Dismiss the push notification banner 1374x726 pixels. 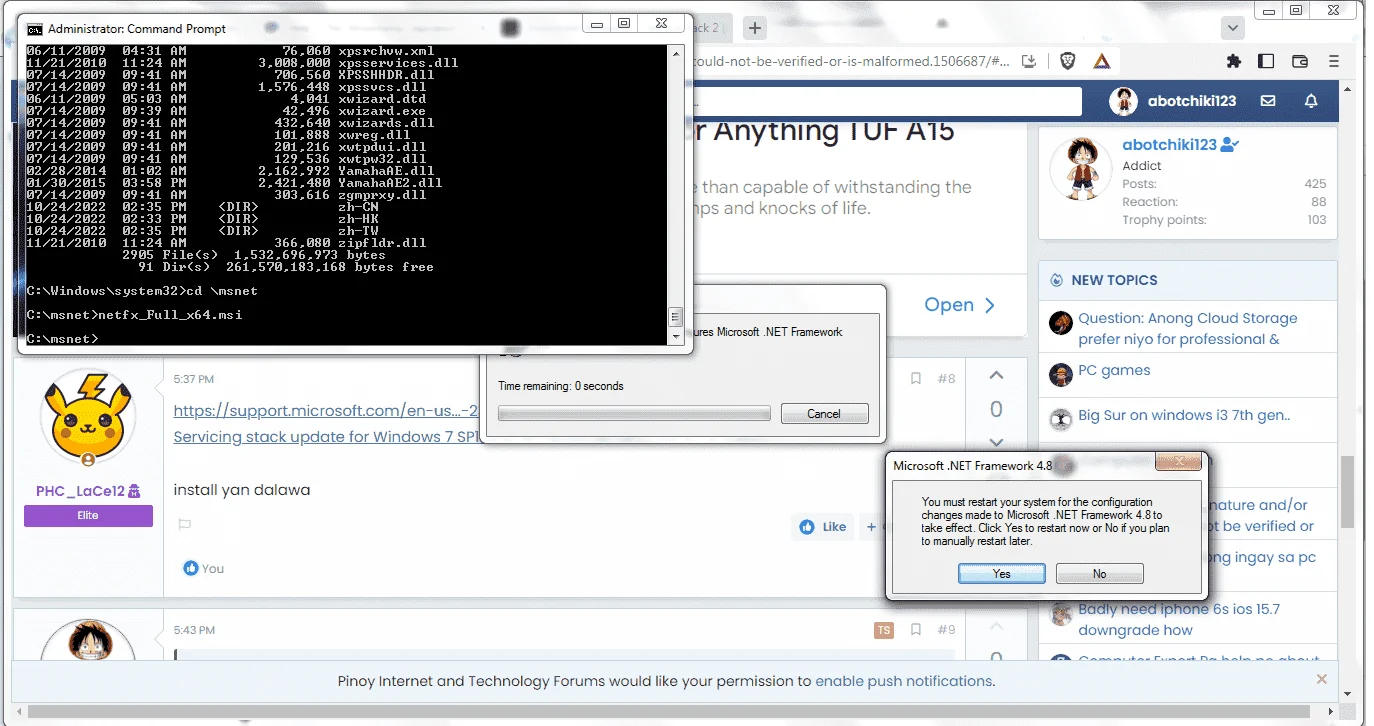pyautogui.click(x=1321, y=679)
